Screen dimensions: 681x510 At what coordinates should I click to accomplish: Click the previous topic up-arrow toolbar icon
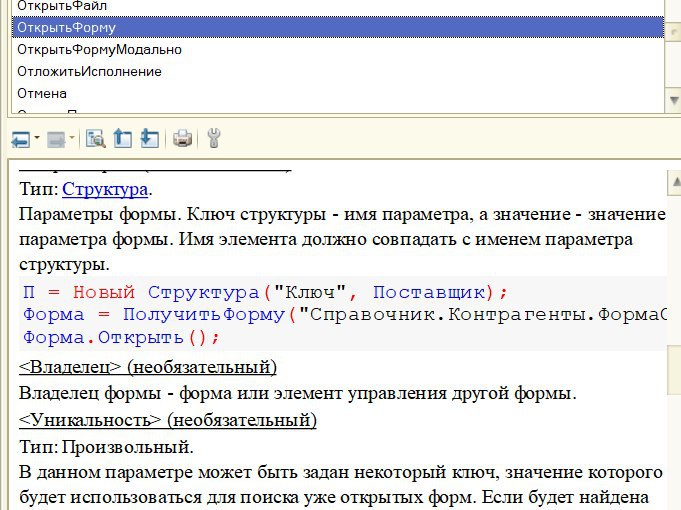click(x=122, y=139)
